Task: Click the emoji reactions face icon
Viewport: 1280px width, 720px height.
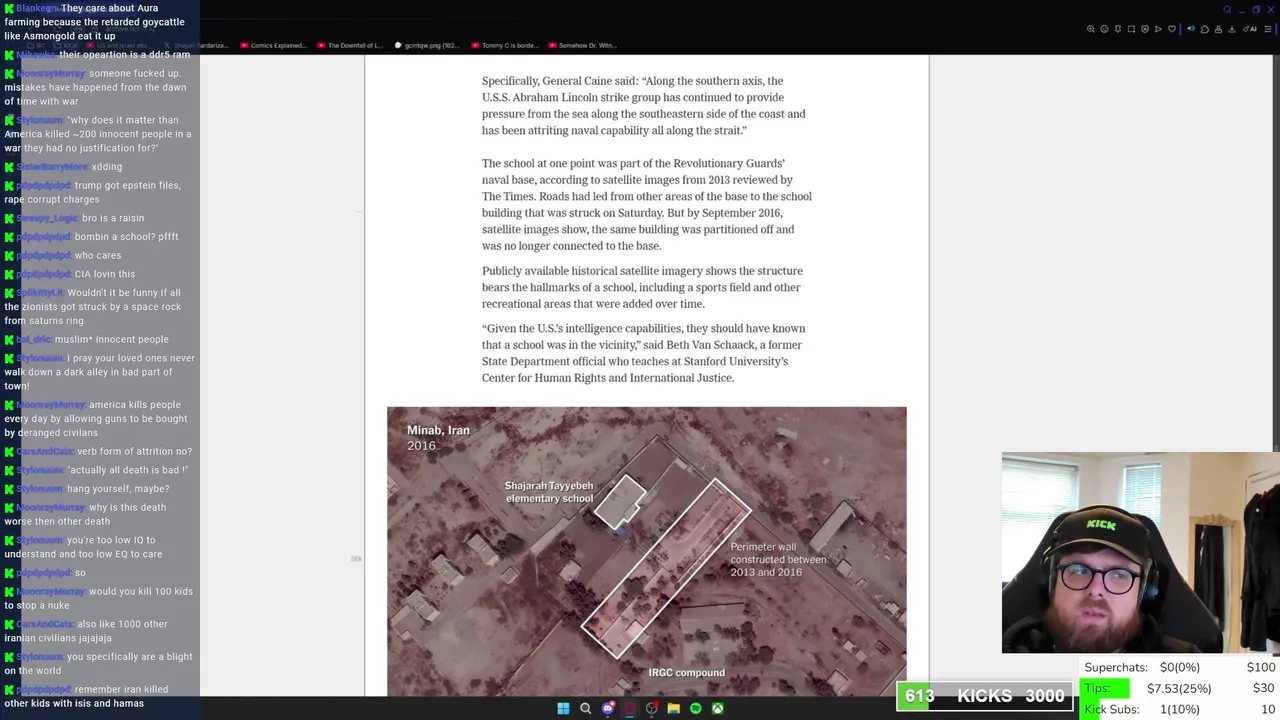Action: pyautogui.click(x=1104, y=29)
